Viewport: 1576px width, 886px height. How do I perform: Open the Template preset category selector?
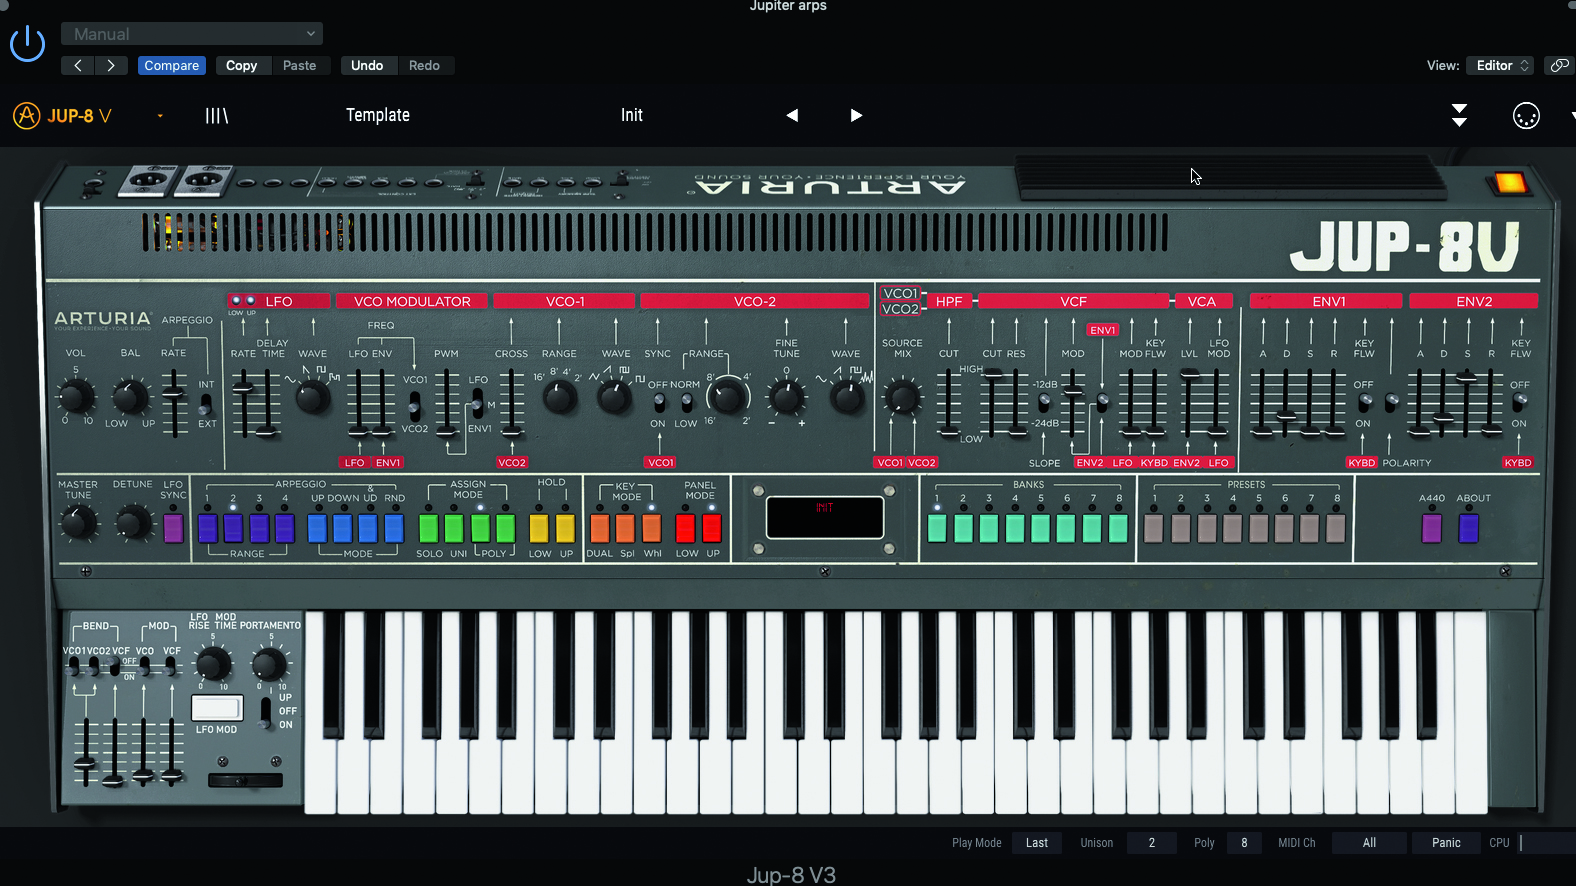tap(378, 115)
